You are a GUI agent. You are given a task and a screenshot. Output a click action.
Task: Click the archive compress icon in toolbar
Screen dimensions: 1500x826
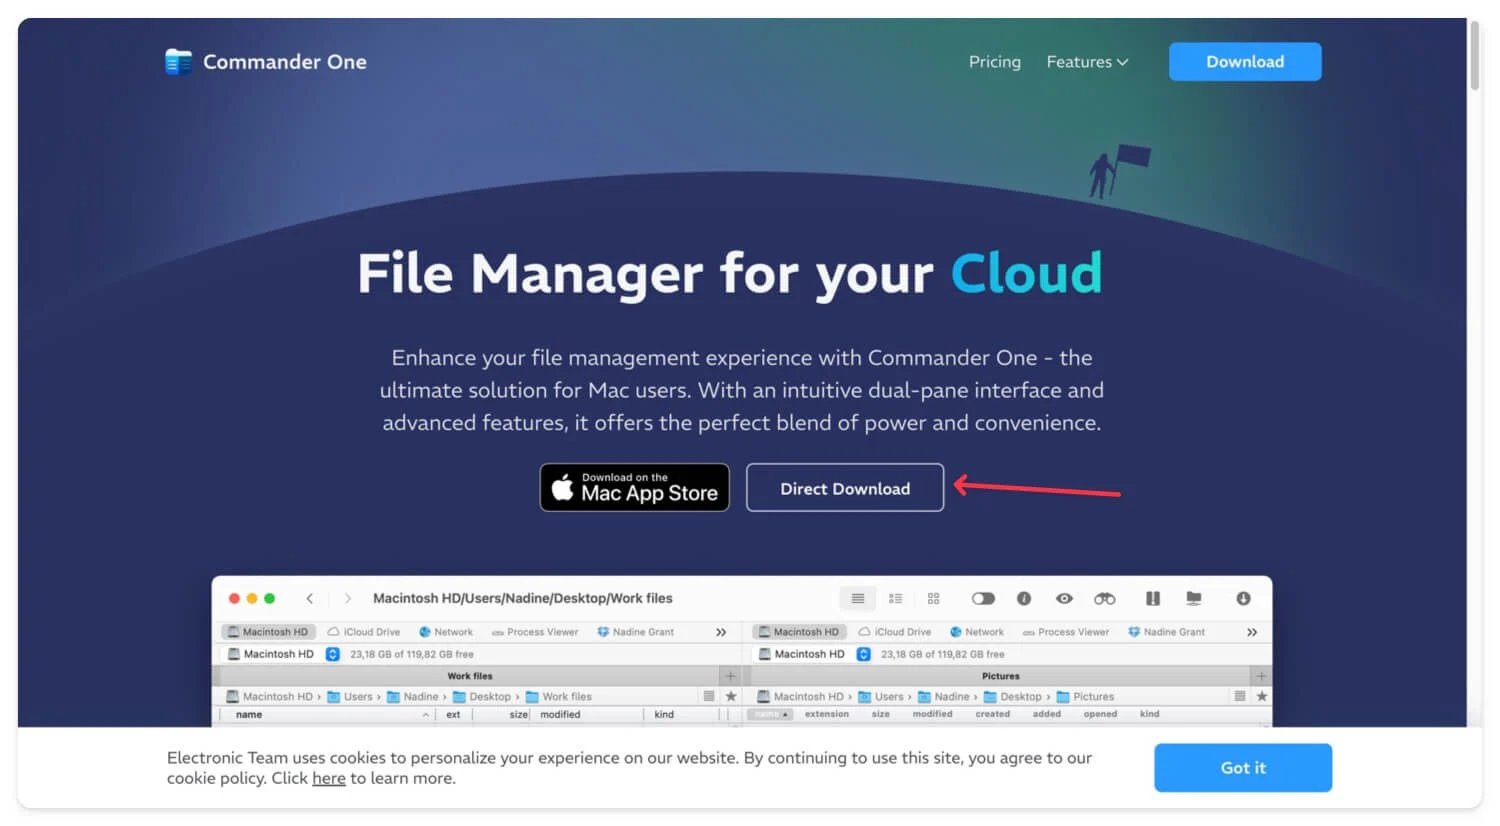click(x=1152, y=598)
